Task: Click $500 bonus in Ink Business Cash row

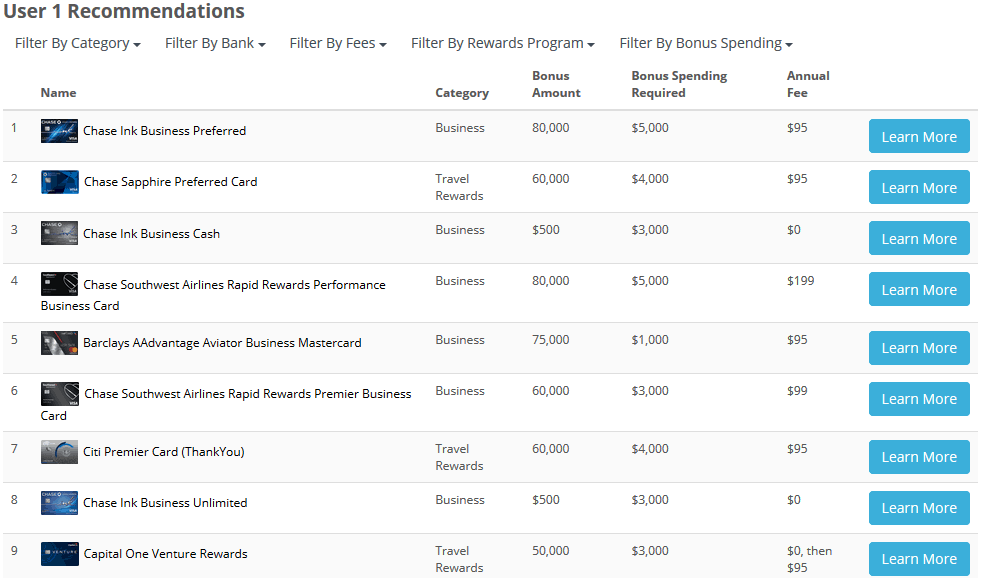Action: (545, 229)
